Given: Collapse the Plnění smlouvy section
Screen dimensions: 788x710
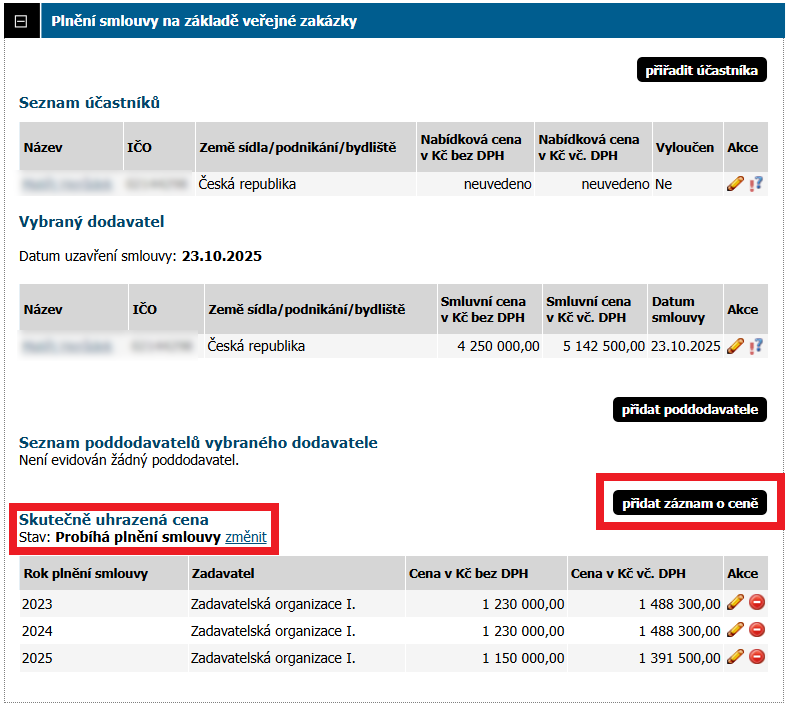Looking at the screenshot, I should pyautogui.click(x=21, y=21).
